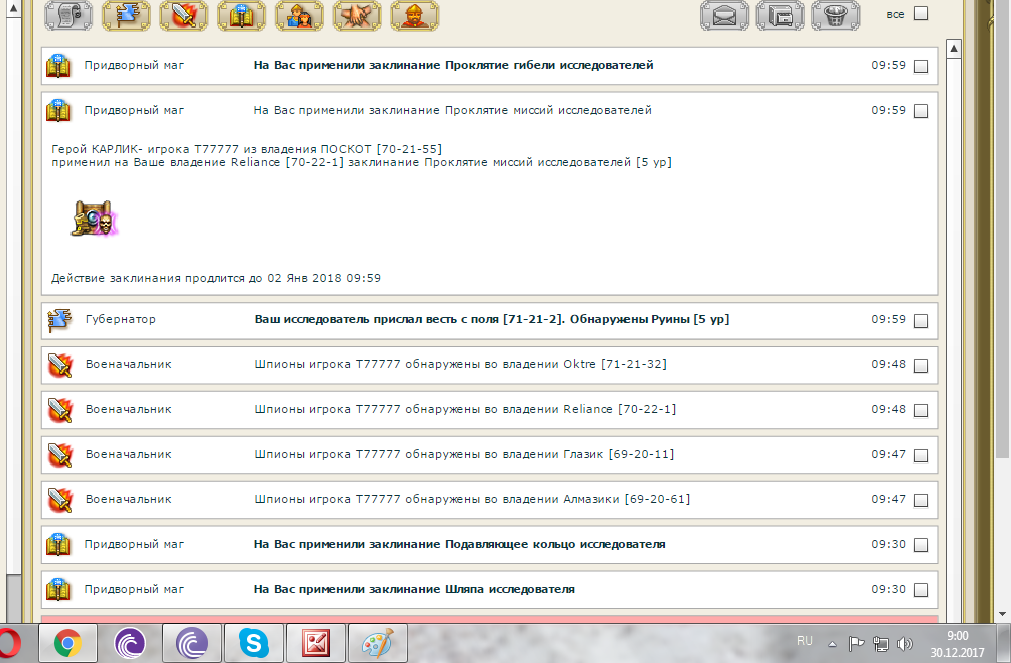This screenshot has width=1011, height=663.
Task: Expand the 'Подавляющее кольцо исследователя' message
Action: point(459,545)
